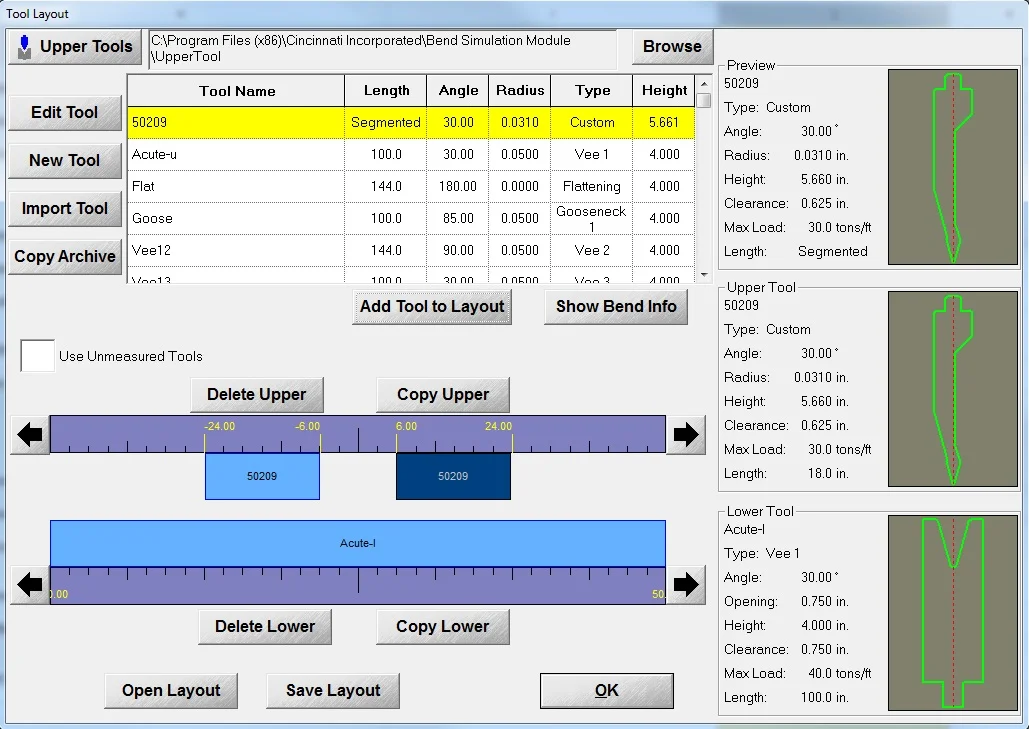Click the right arrow on the upper tool ruler
Viewport: 1029px width, 729px height.
coord(686,434)
